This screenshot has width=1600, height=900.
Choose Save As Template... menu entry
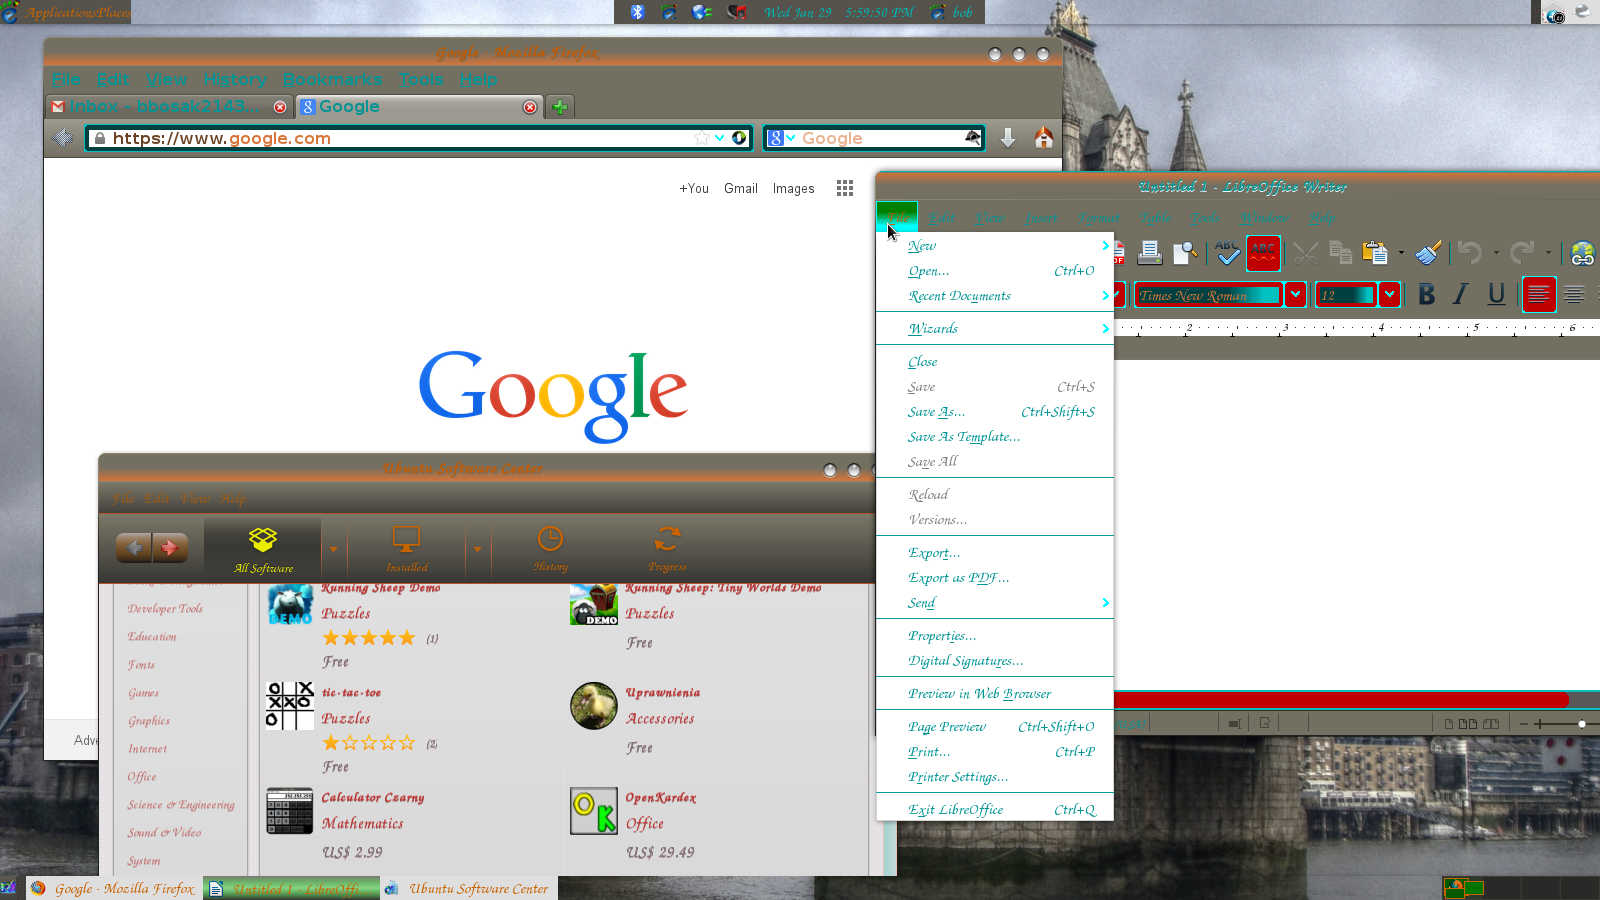pyautogui.click(x=995, y=436)
